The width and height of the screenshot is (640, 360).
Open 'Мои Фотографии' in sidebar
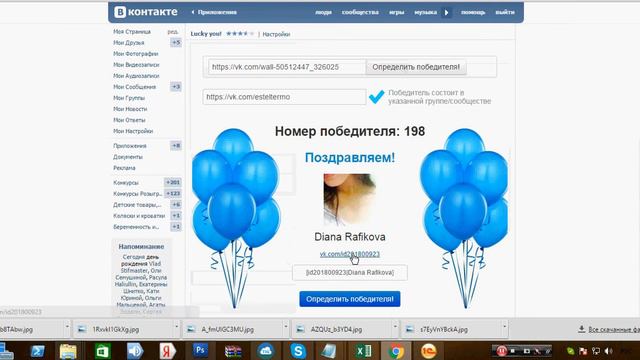pos(136,53)
